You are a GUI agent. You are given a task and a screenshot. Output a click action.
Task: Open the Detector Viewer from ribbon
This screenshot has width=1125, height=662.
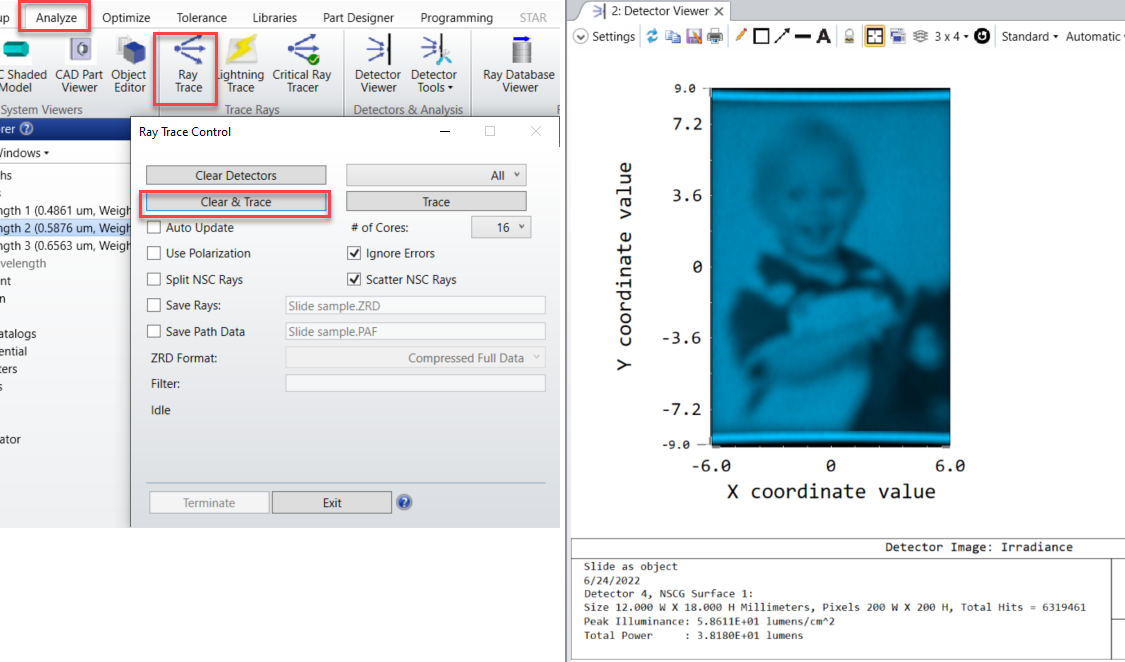(378, 67)
